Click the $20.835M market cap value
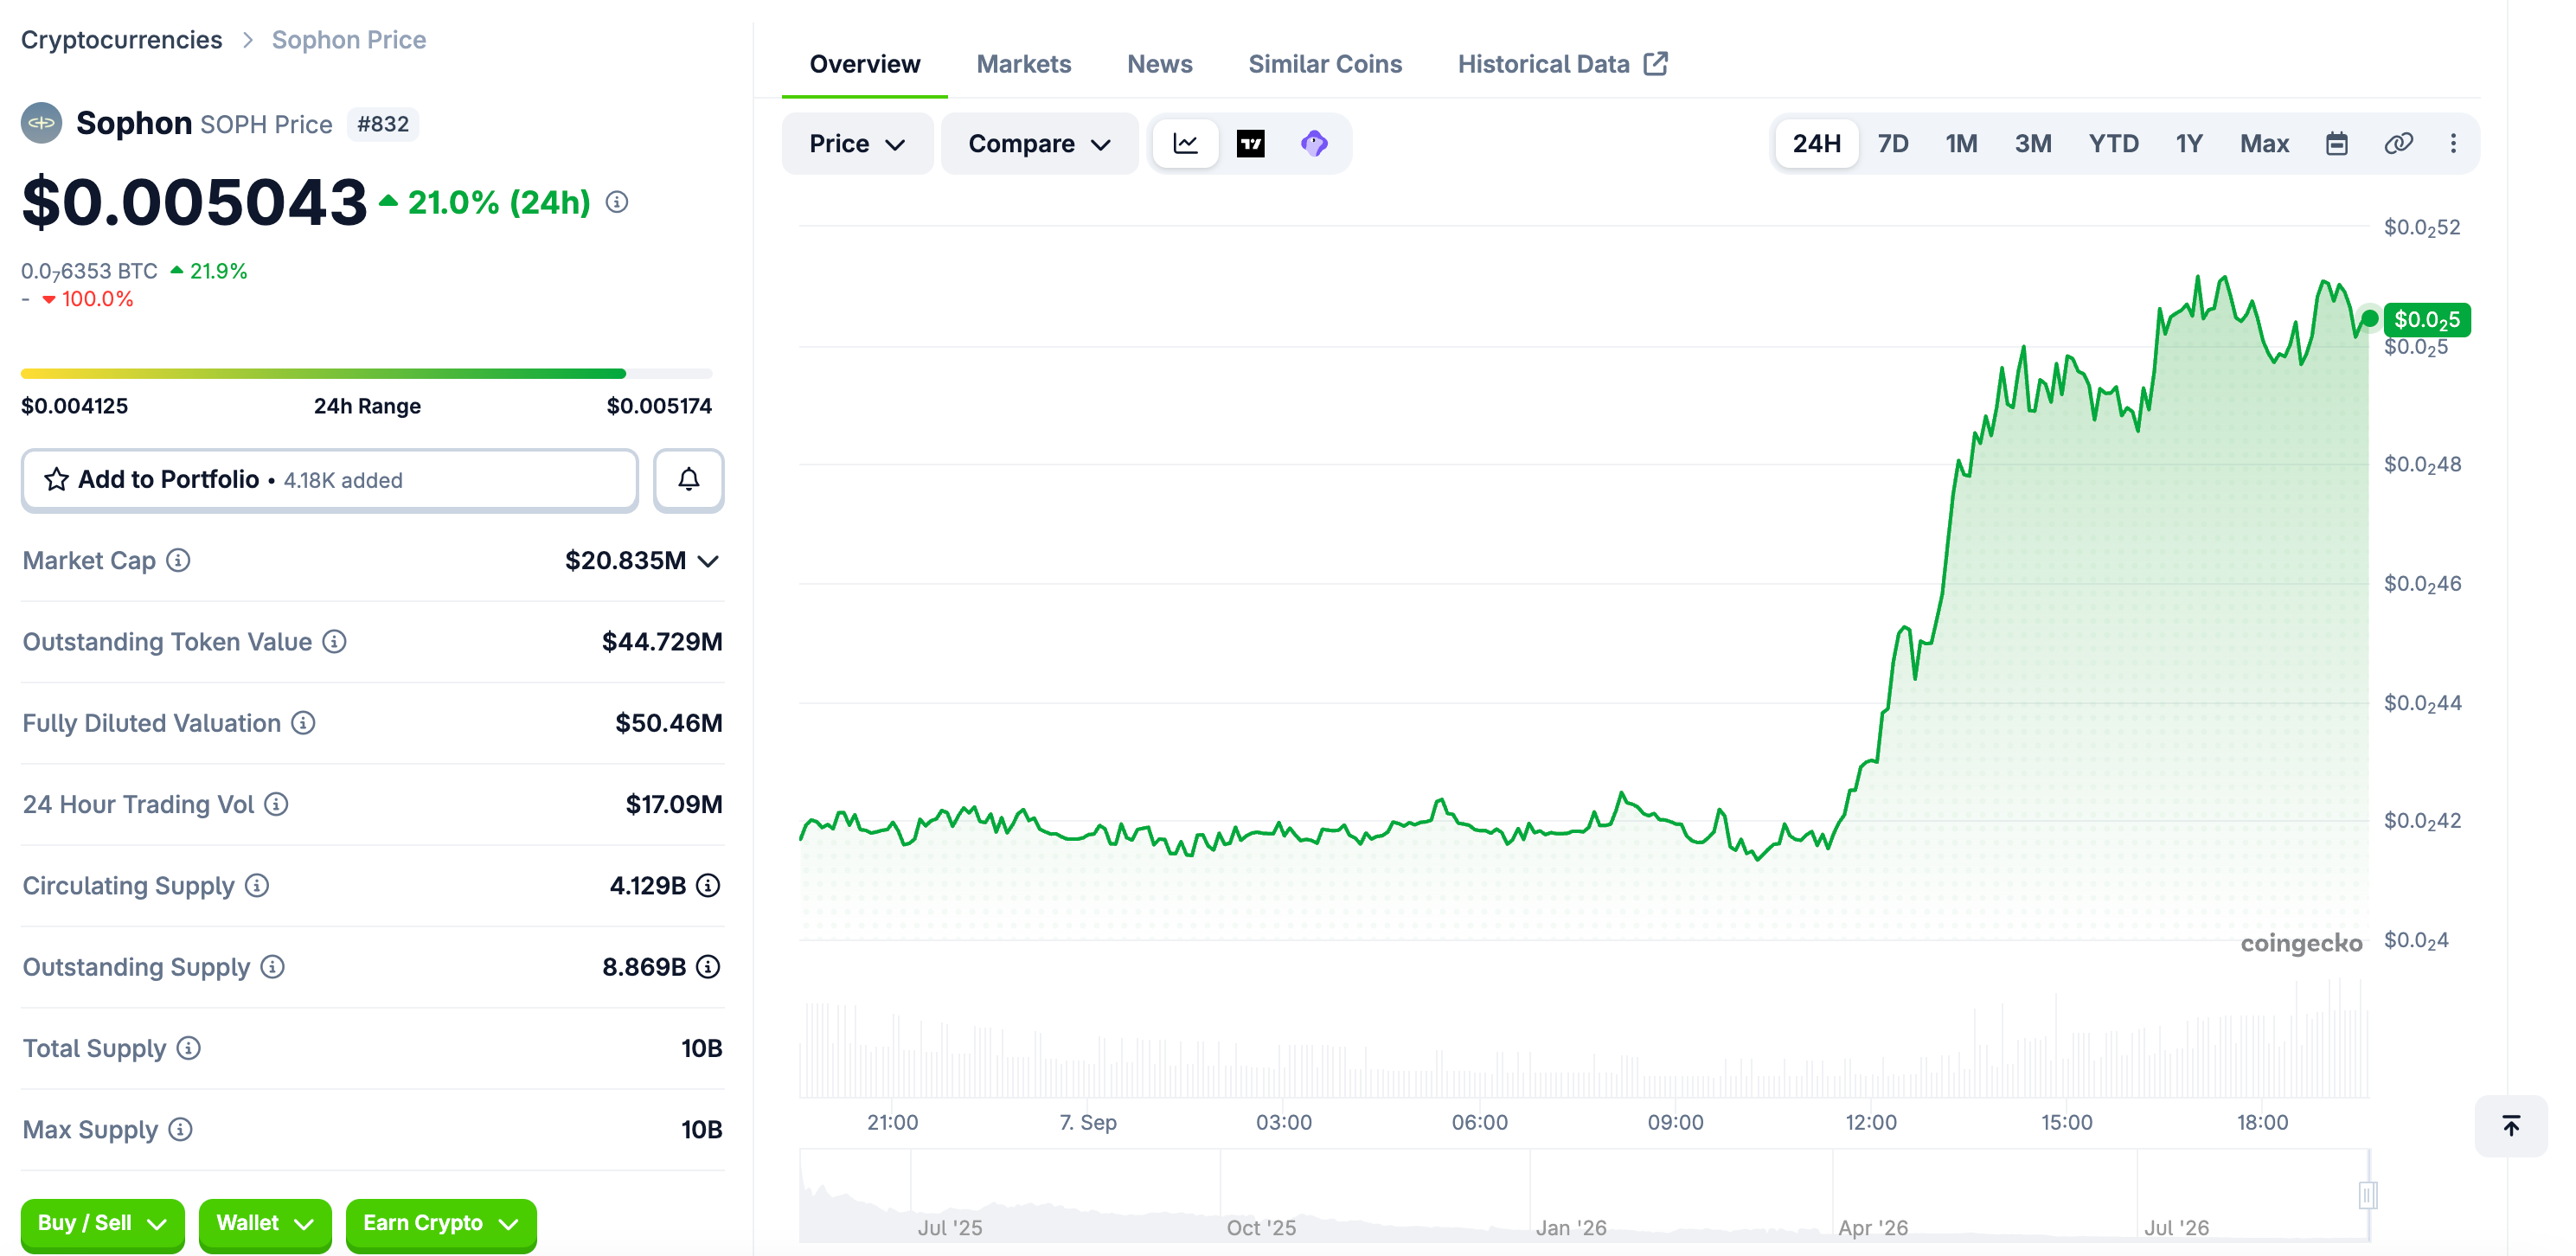 click(x=625, y=560)
